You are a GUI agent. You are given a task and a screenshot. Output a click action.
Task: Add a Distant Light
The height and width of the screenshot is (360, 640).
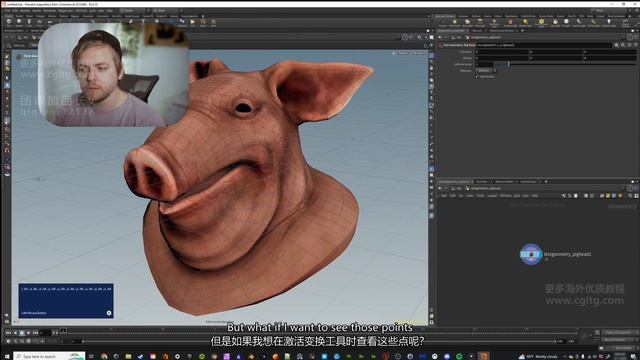pyautogui.click(x=525, y=23)
